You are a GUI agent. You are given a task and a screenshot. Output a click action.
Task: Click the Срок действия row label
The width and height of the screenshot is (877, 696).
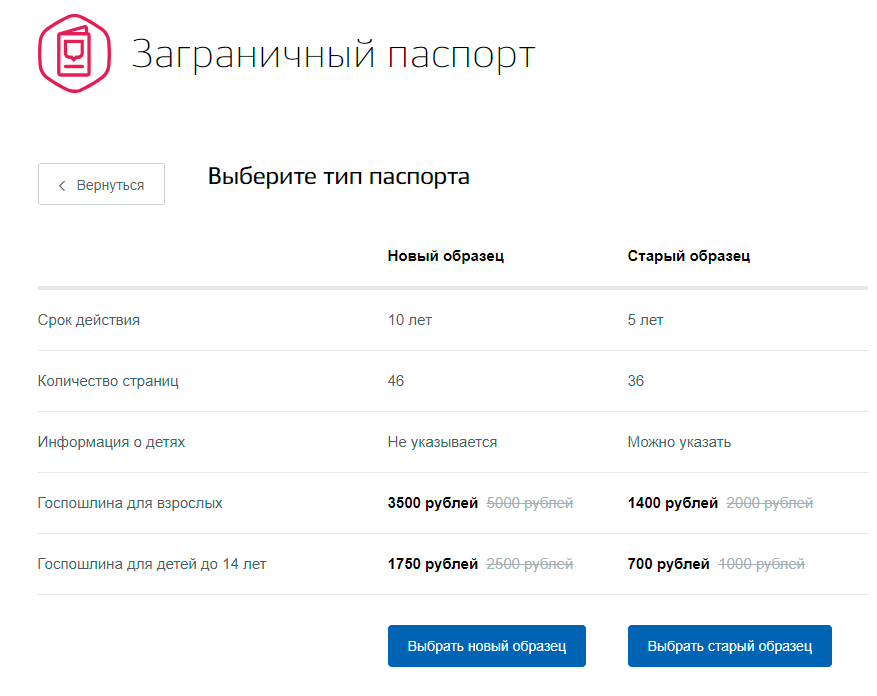[89, 321]
